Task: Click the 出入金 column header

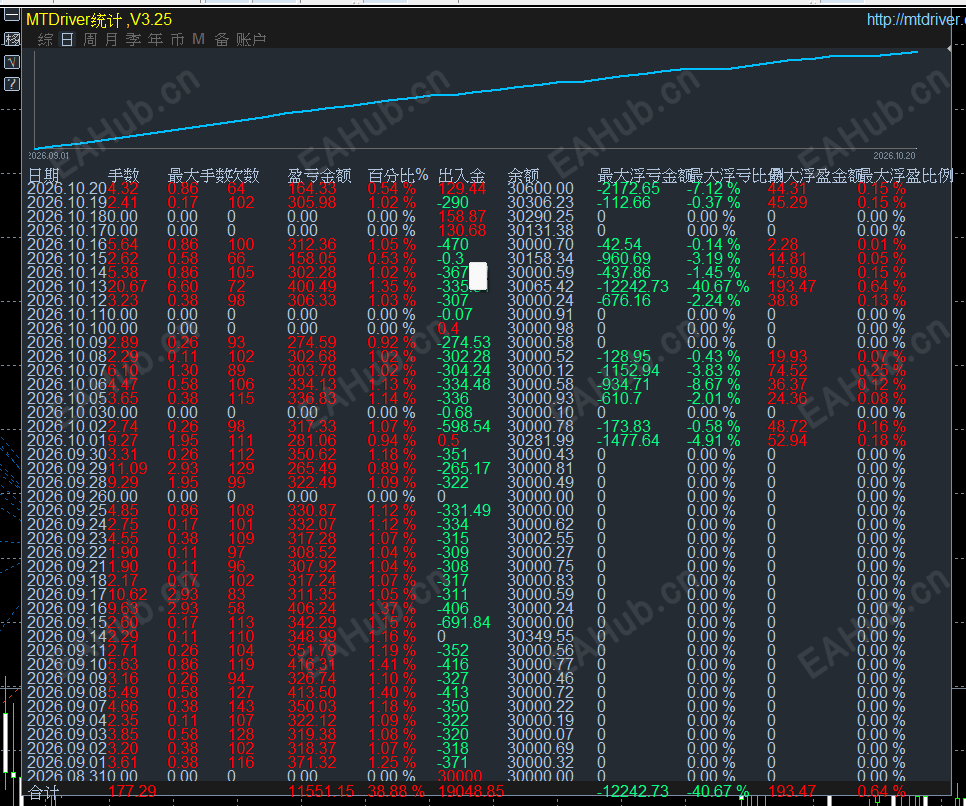Action: 462,176
